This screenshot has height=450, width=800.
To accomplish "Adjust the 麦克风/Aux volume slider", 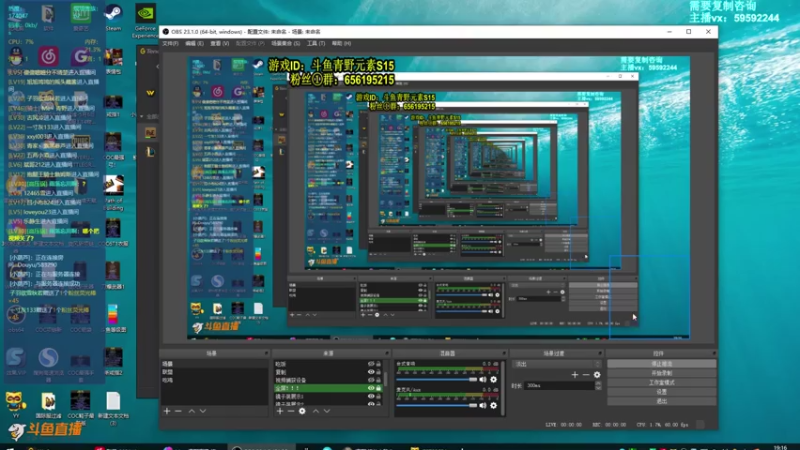I will click(x=436, y=406).
